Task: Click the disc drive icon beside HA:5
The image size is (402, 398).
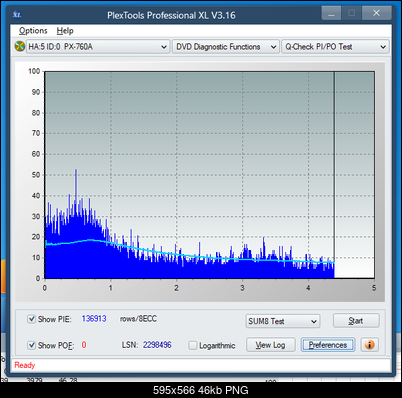Action: click(x=20, y=46)
